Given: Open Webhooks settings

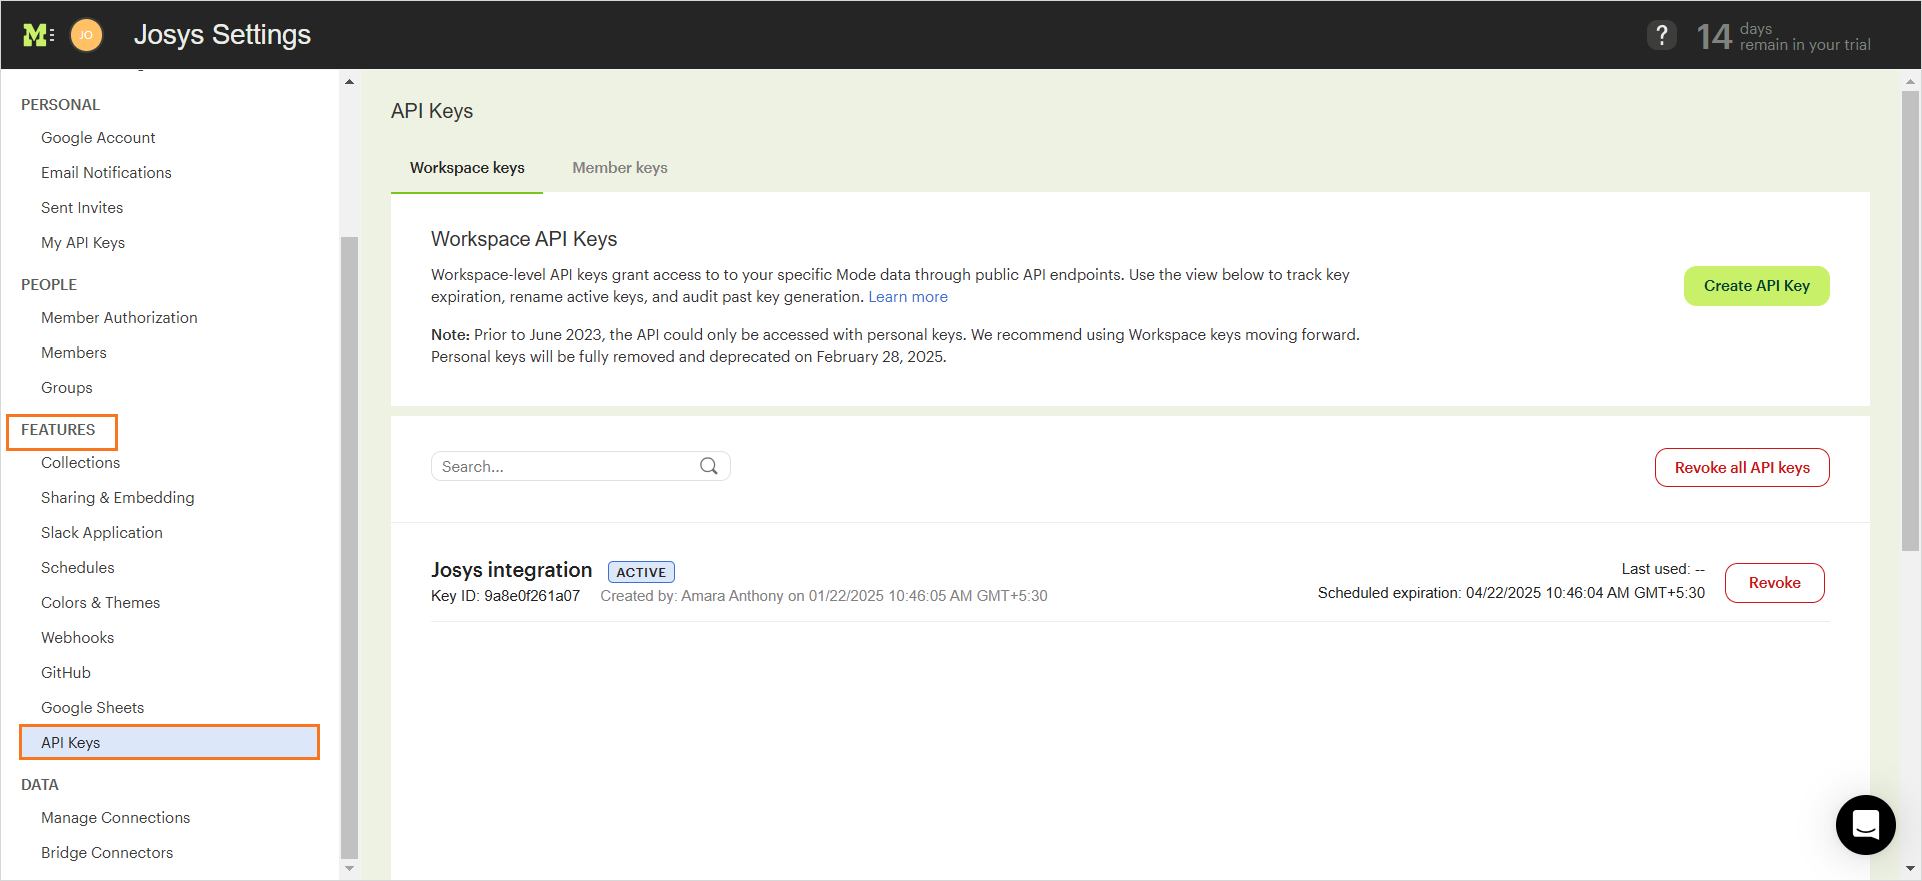Looking at the screenshot, I should [78, 638].
